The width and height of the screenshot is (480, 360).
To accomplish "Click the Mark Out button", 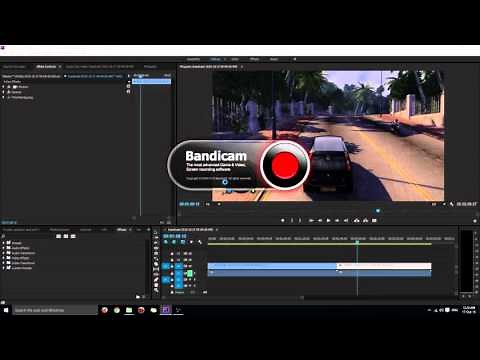I will [300, 220].
